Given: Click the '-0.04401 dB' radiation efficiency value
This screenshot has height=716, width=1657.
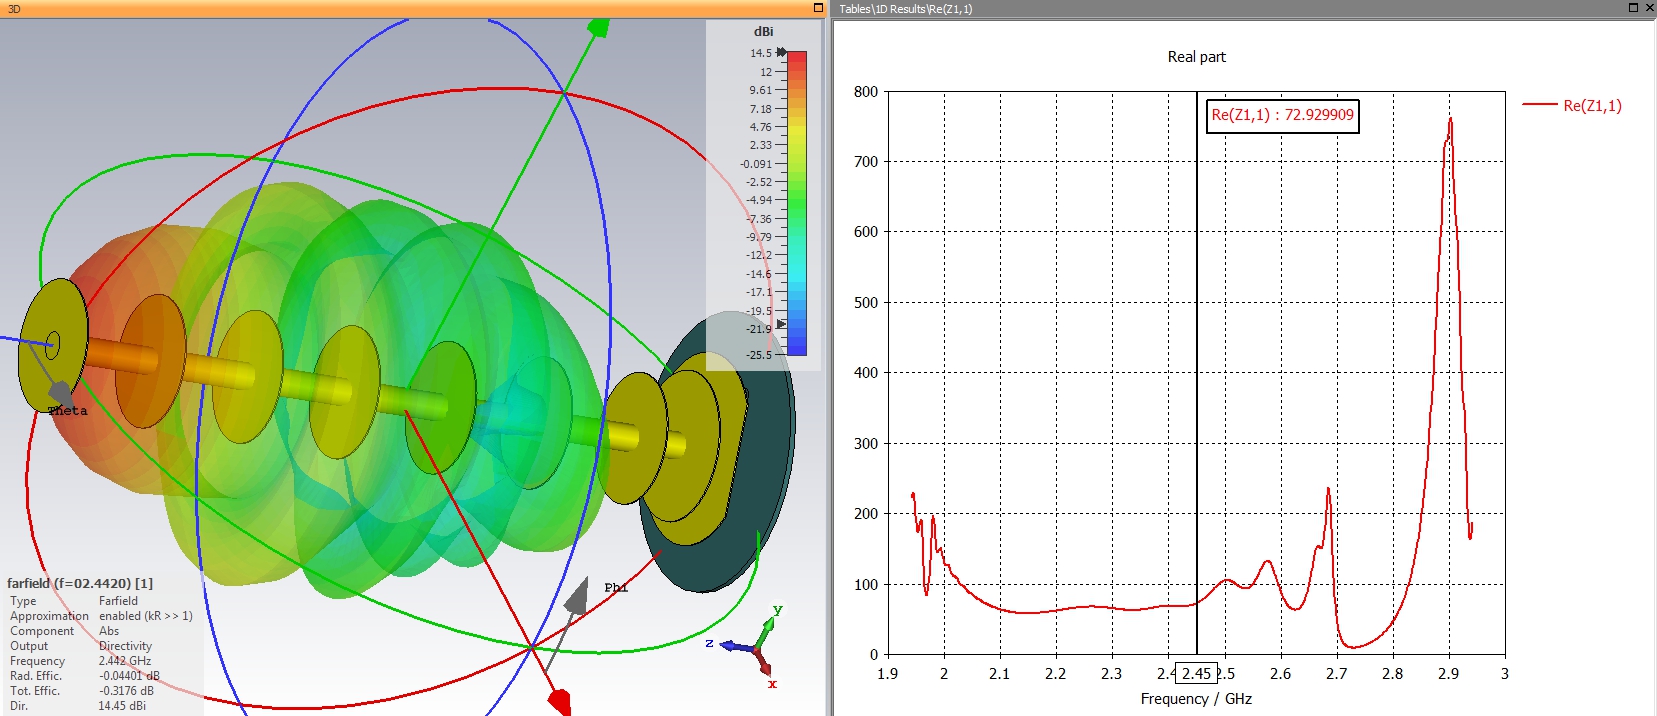Looking at the screenshot, I should 129,676.
